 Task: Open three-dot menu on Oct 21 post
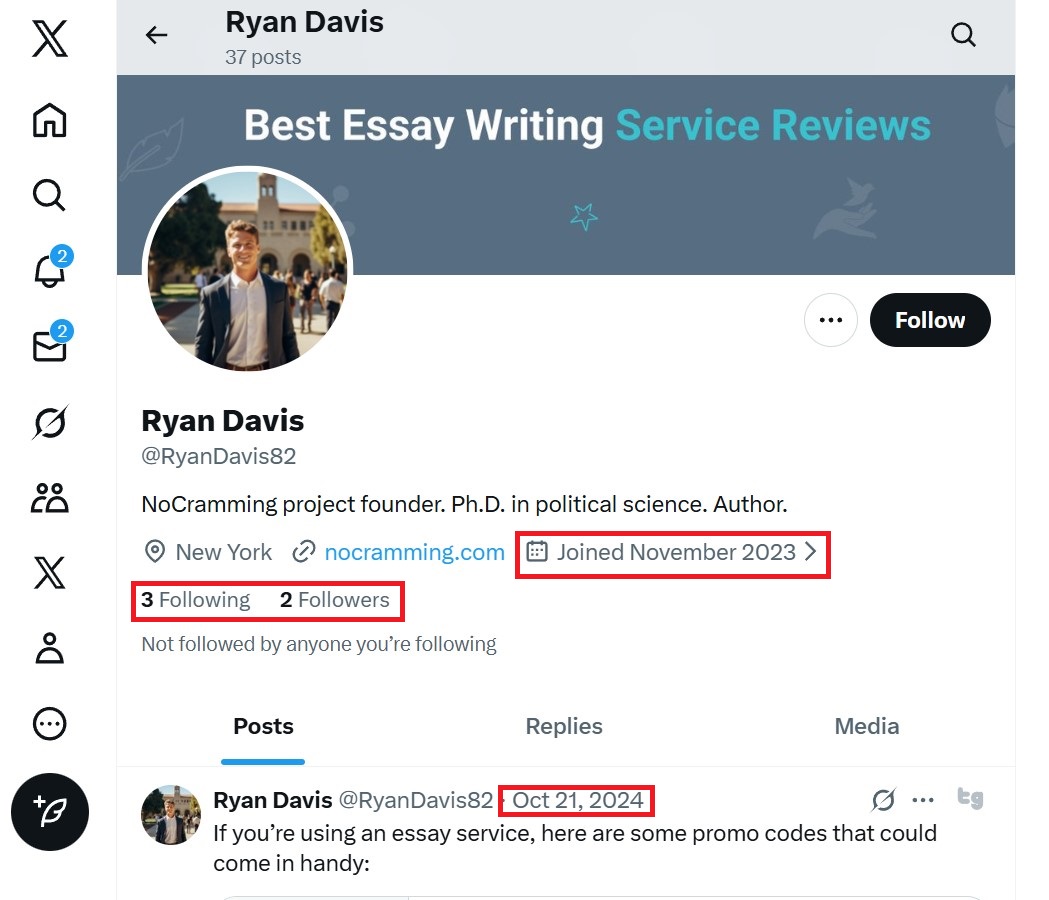tap(923, 800)
